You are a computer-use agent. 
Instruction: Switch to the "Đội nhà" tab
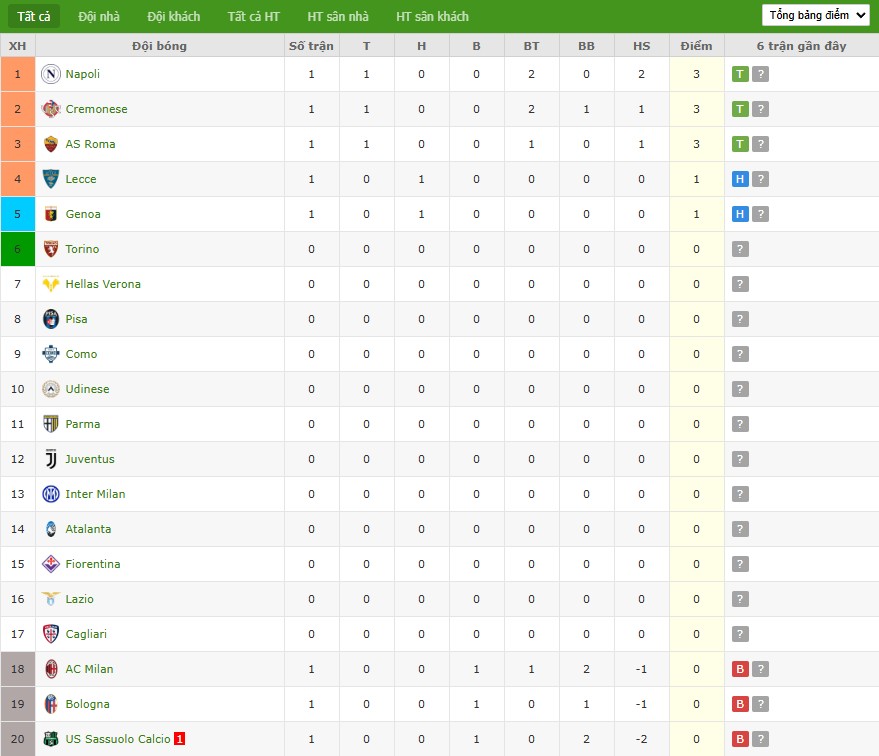(99, 16)
